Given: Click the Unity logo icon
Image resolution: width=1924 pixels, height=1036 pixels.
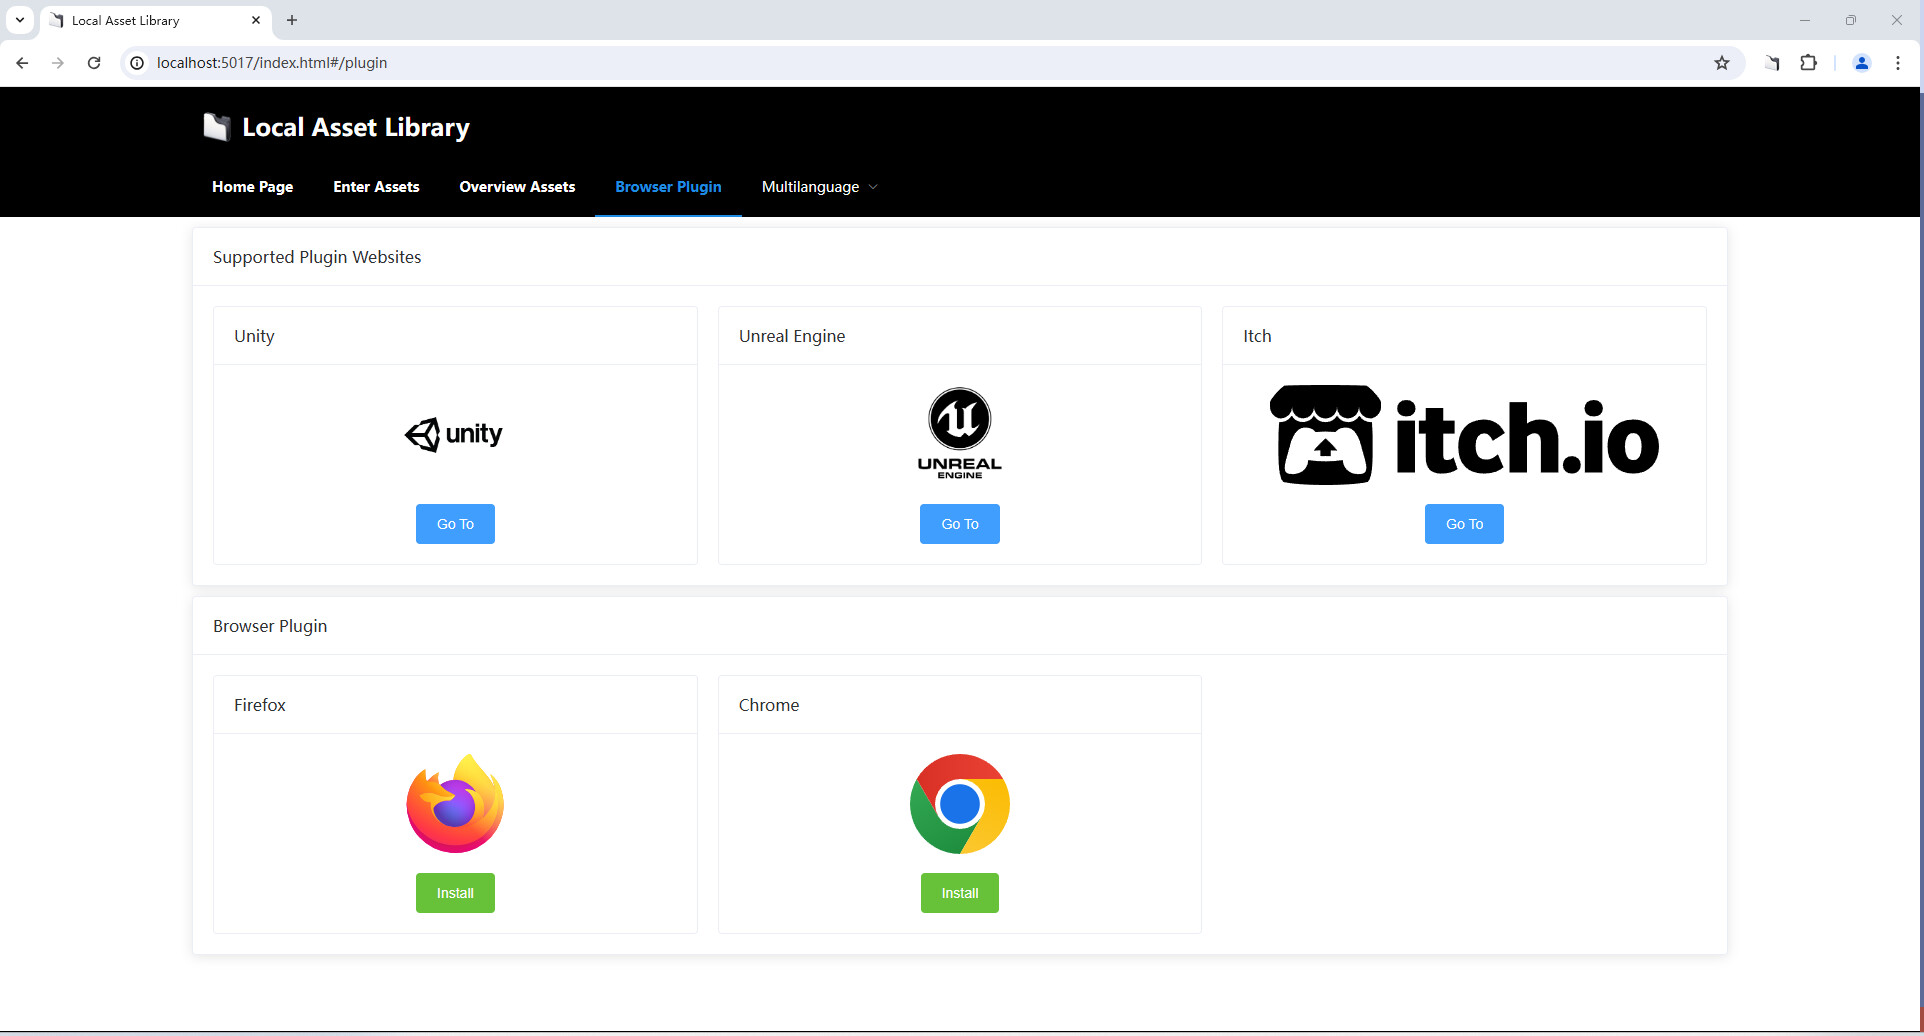Looking at the screenshot, I should pyautogui.click(x=454, y=434).
